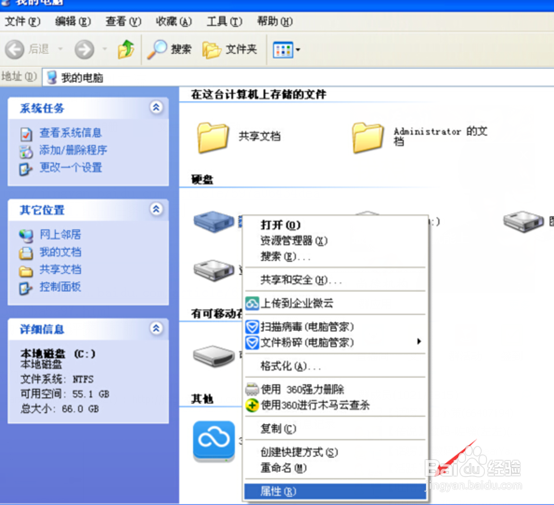Toggle the Folders (文件夹) toolbar button
554x505 pixels.
[229, 49]
